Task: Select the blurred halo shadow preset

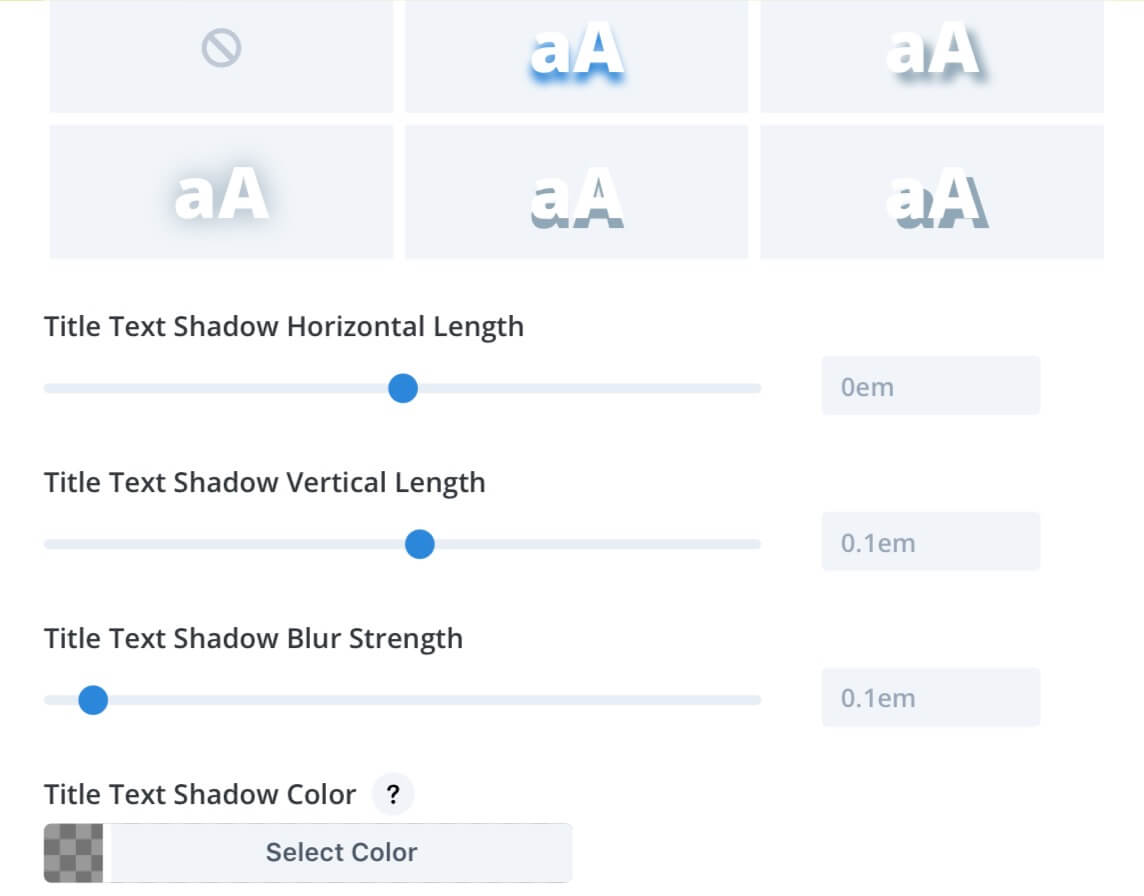Action: (x=221, y=192)
